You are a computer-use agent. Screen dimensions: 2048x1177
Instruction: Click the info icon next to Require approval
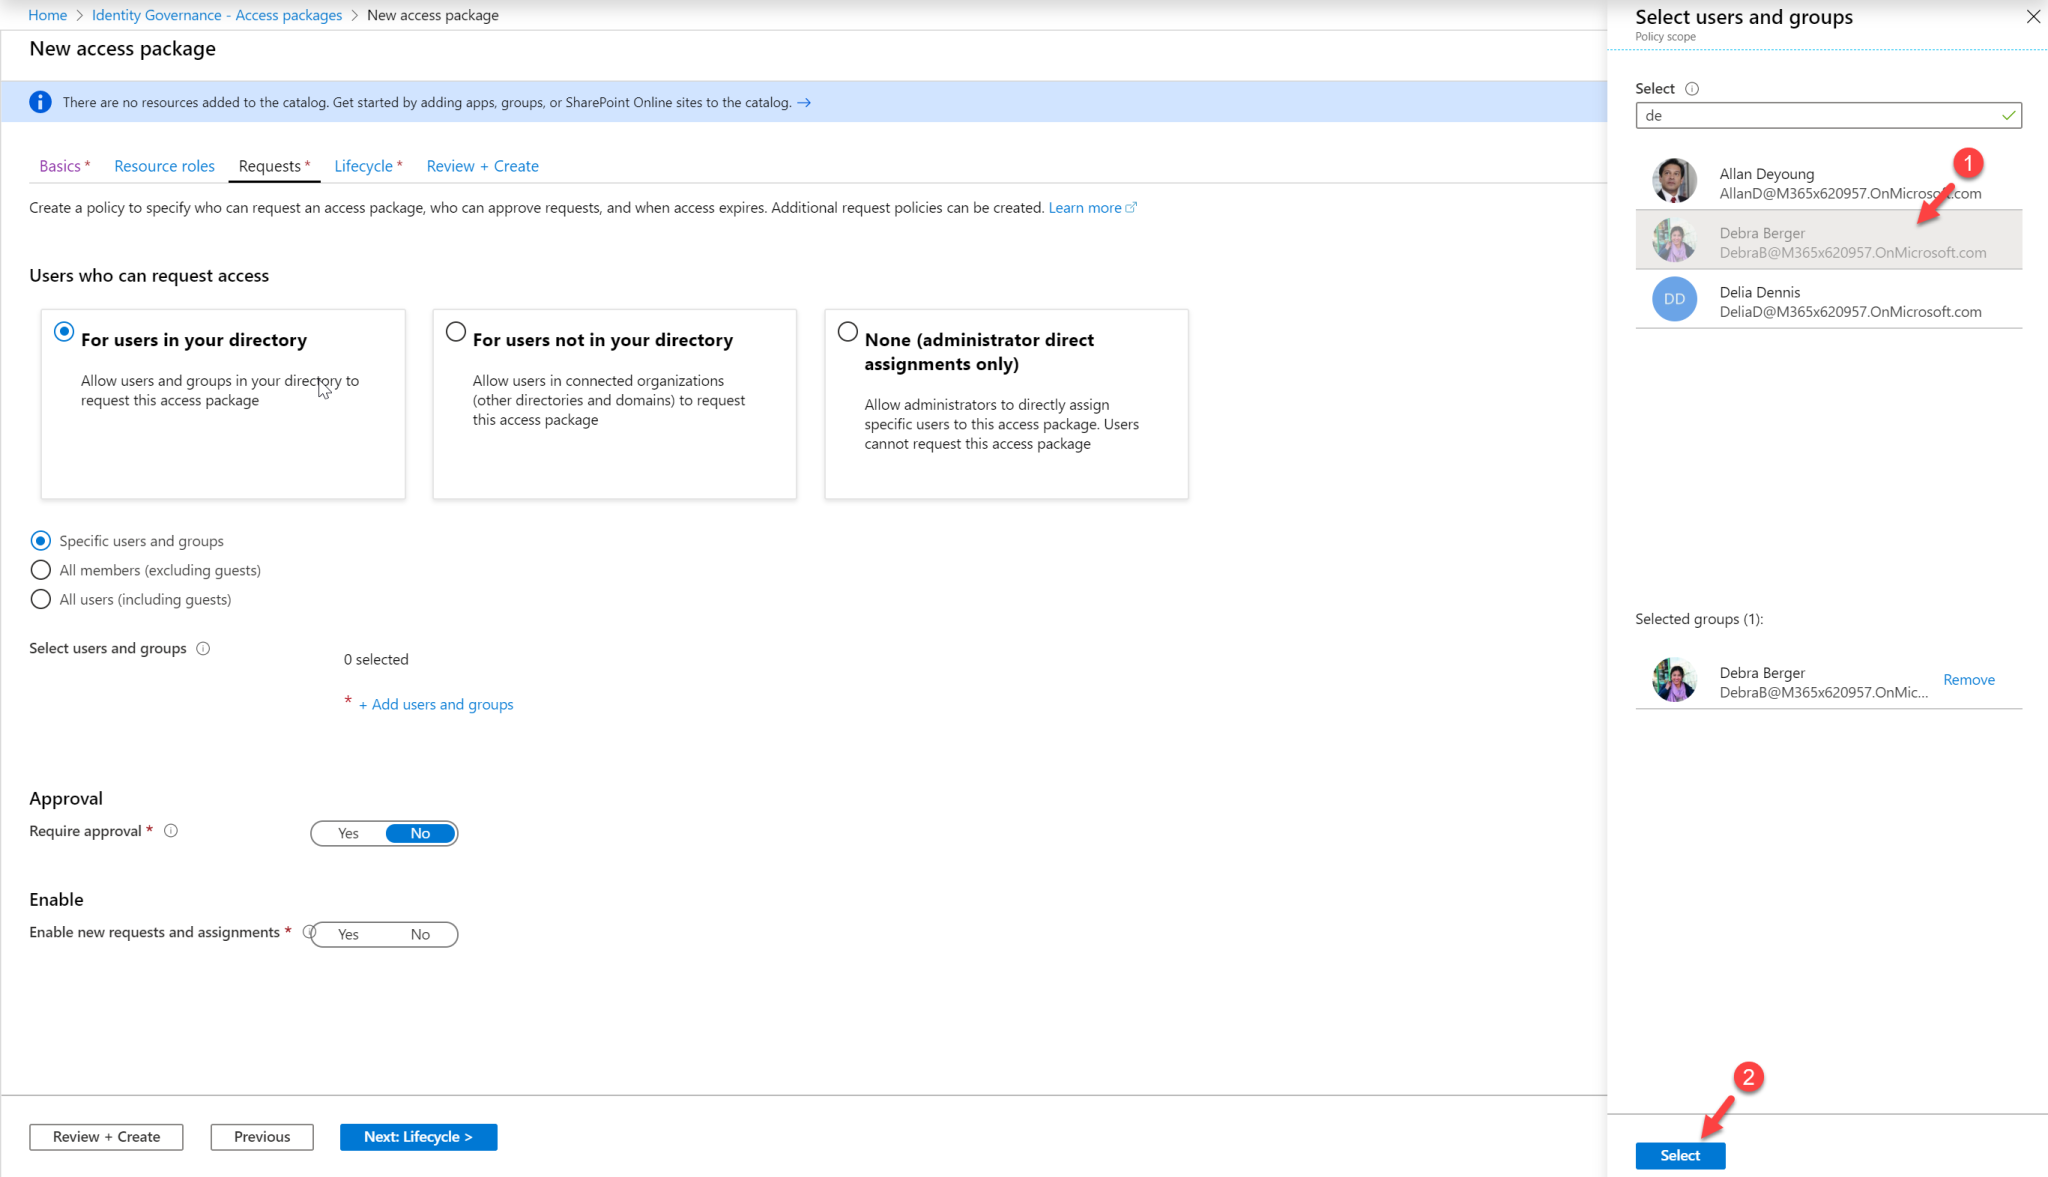pos(171,830)
